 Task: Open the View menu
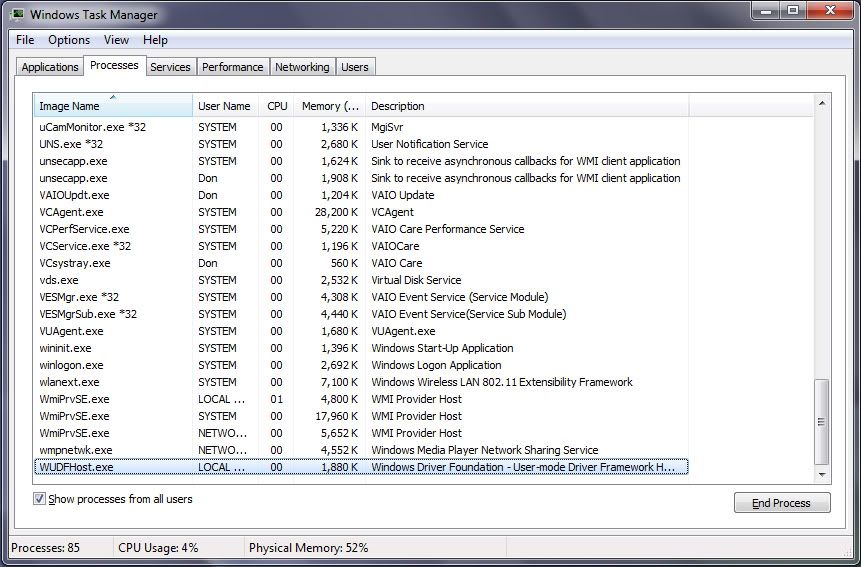116,40
